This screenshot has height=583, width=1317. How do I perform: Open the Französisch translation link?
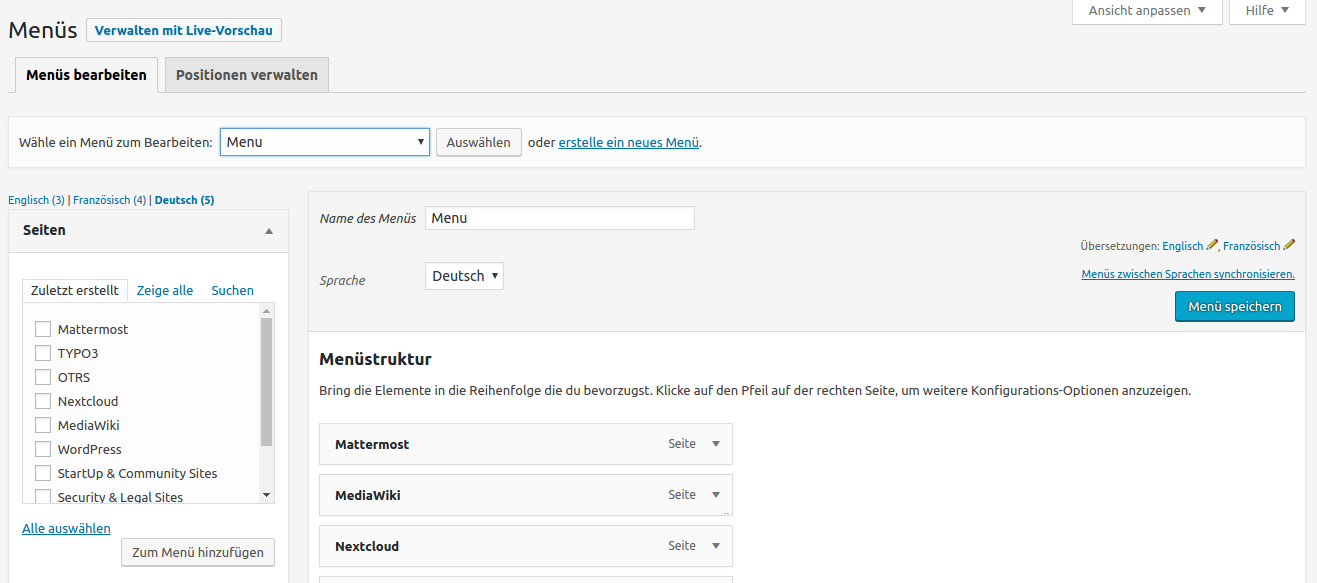pos(1251,245)
